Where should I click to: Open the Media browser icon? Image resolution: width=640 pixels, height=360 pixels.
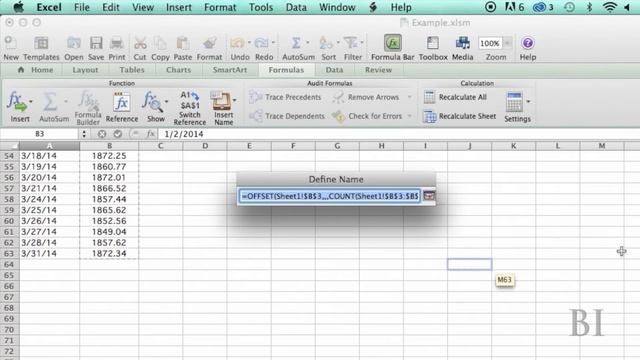pyautogui.click(x=462, y=43)
